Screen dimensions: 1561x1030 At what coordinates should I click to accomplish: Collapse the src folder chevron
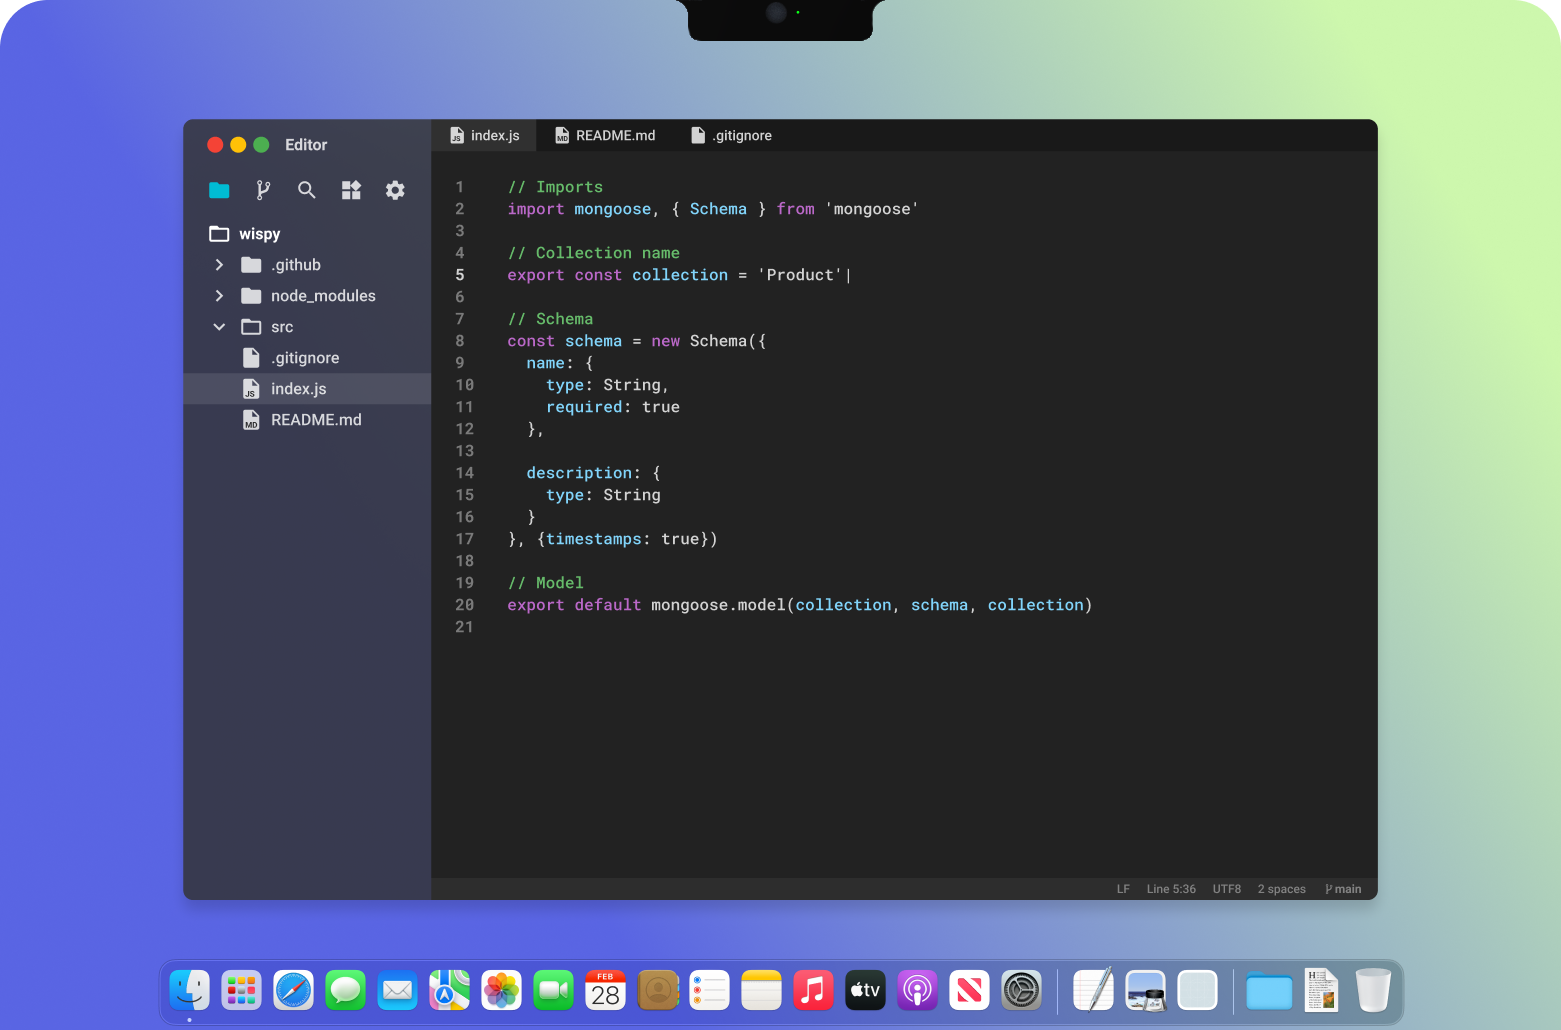(219, 327)
